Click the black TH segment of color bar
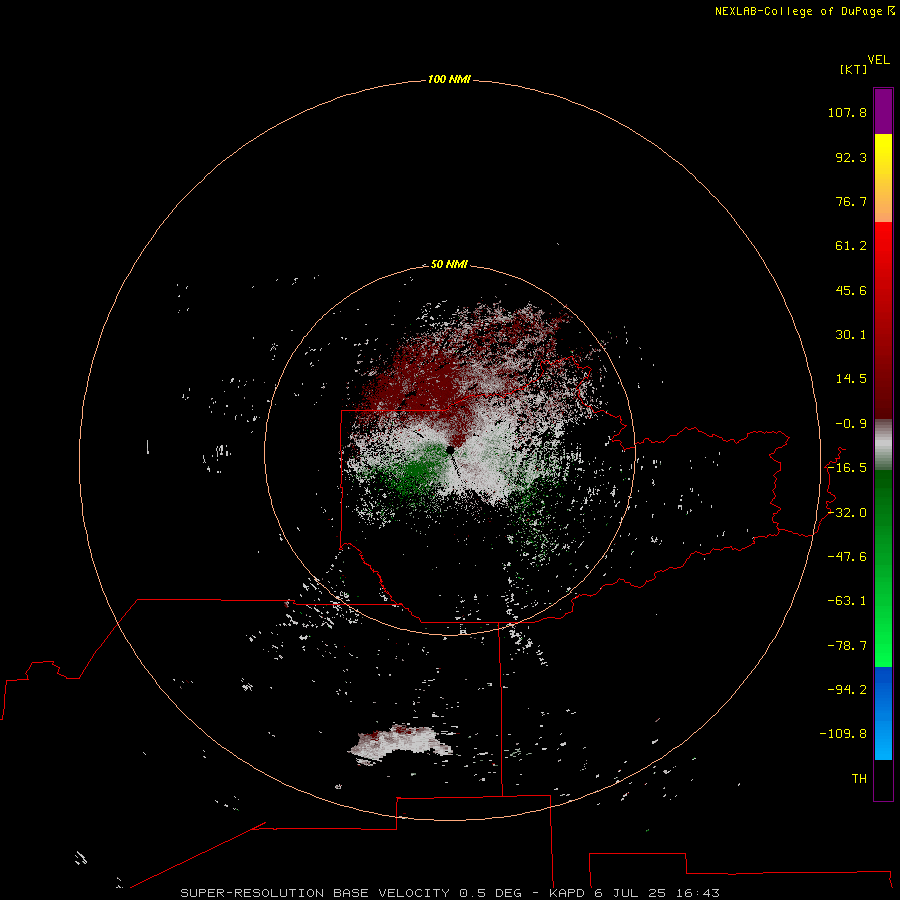900x900 pixels. click(883, 779)
